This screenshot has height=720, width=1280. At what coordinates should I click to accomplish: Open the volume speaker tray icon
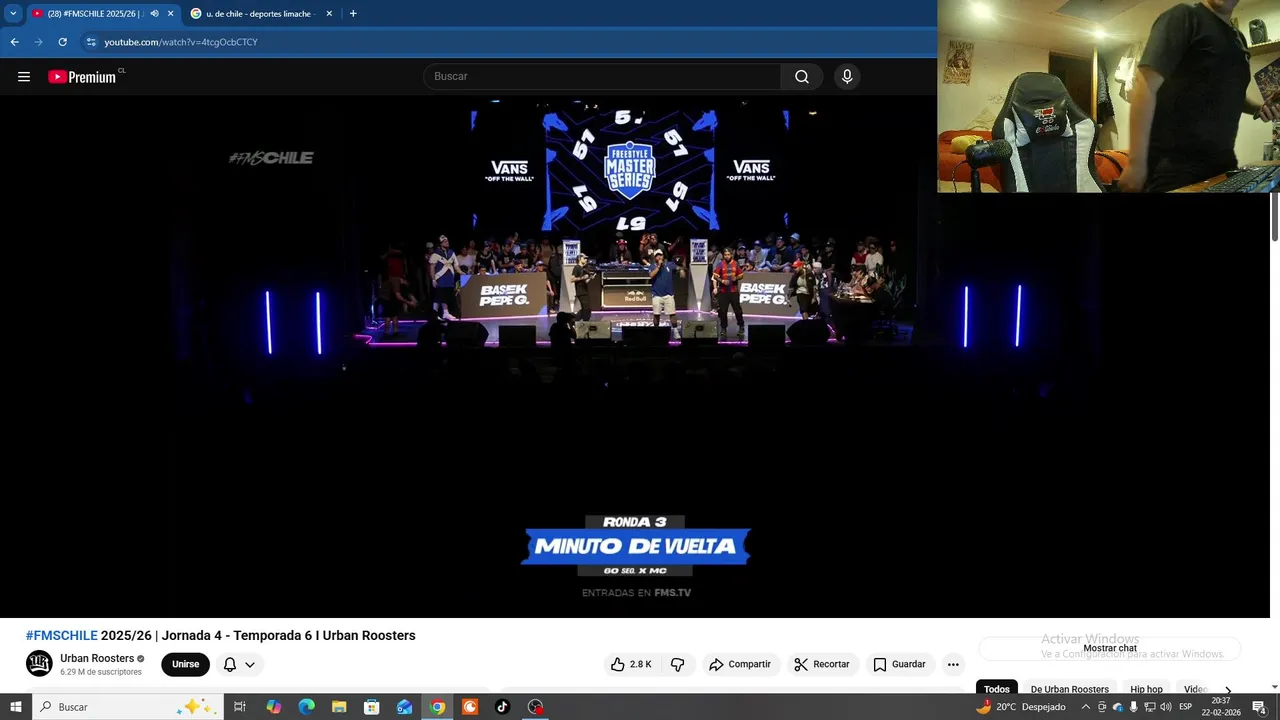coord(1165,707)
